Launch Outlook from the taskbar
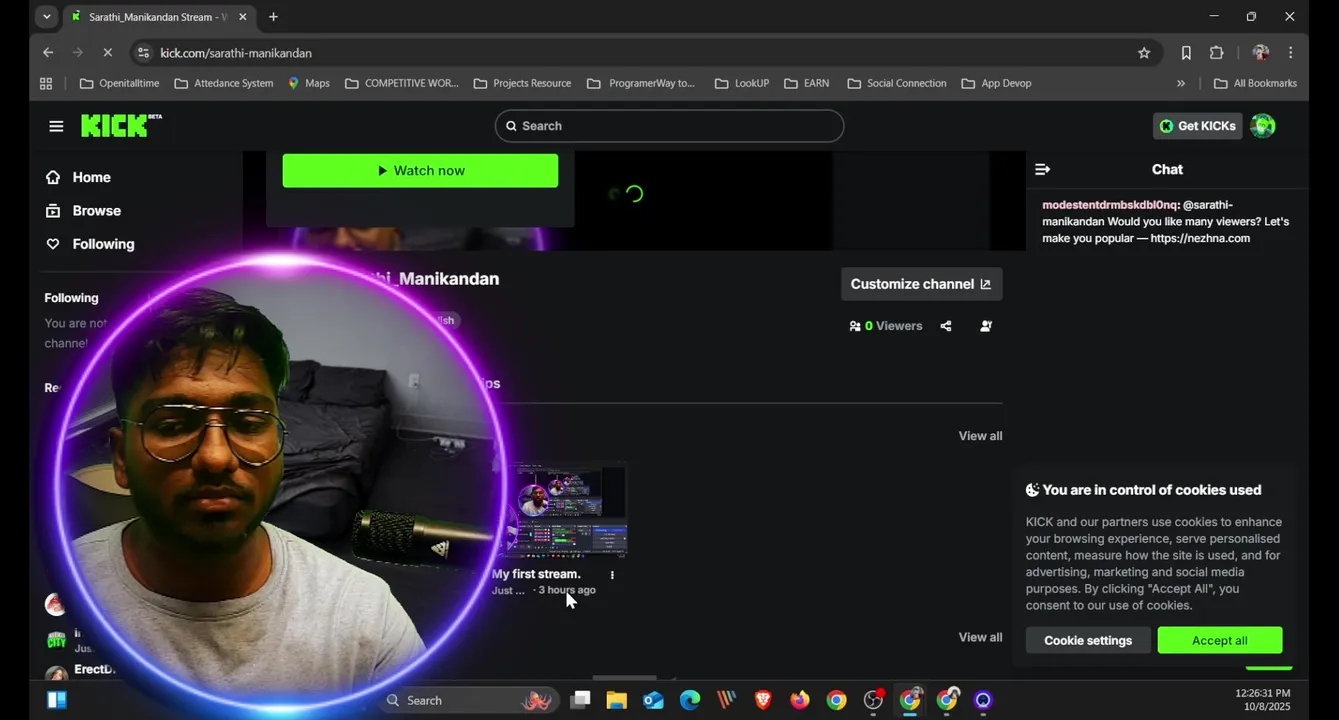Image resolution: width=1339 pixels, height=720 pixels. [653, 700]
